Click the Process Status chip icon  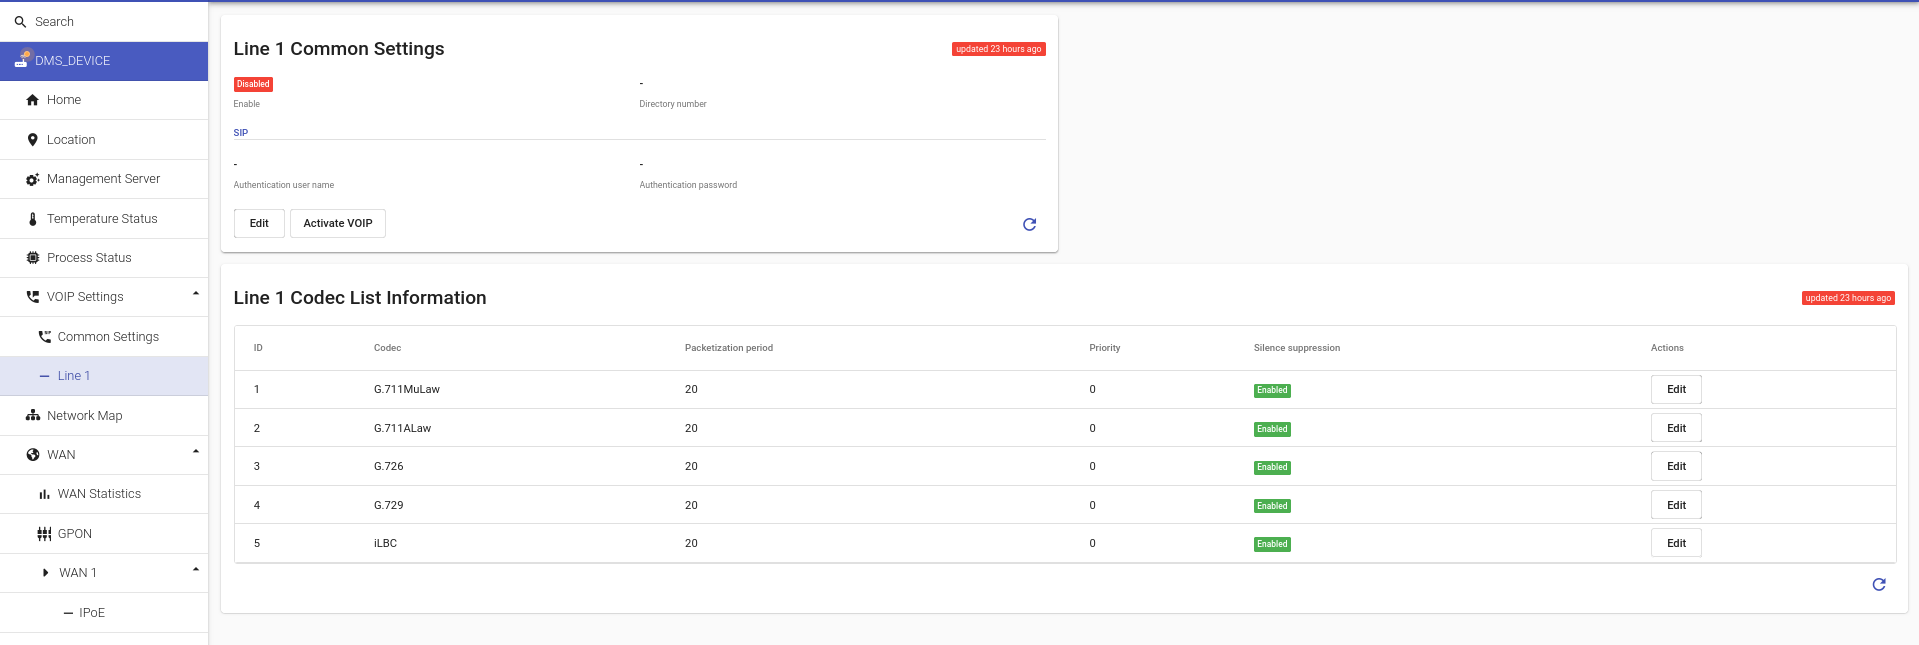pos(33,258)
